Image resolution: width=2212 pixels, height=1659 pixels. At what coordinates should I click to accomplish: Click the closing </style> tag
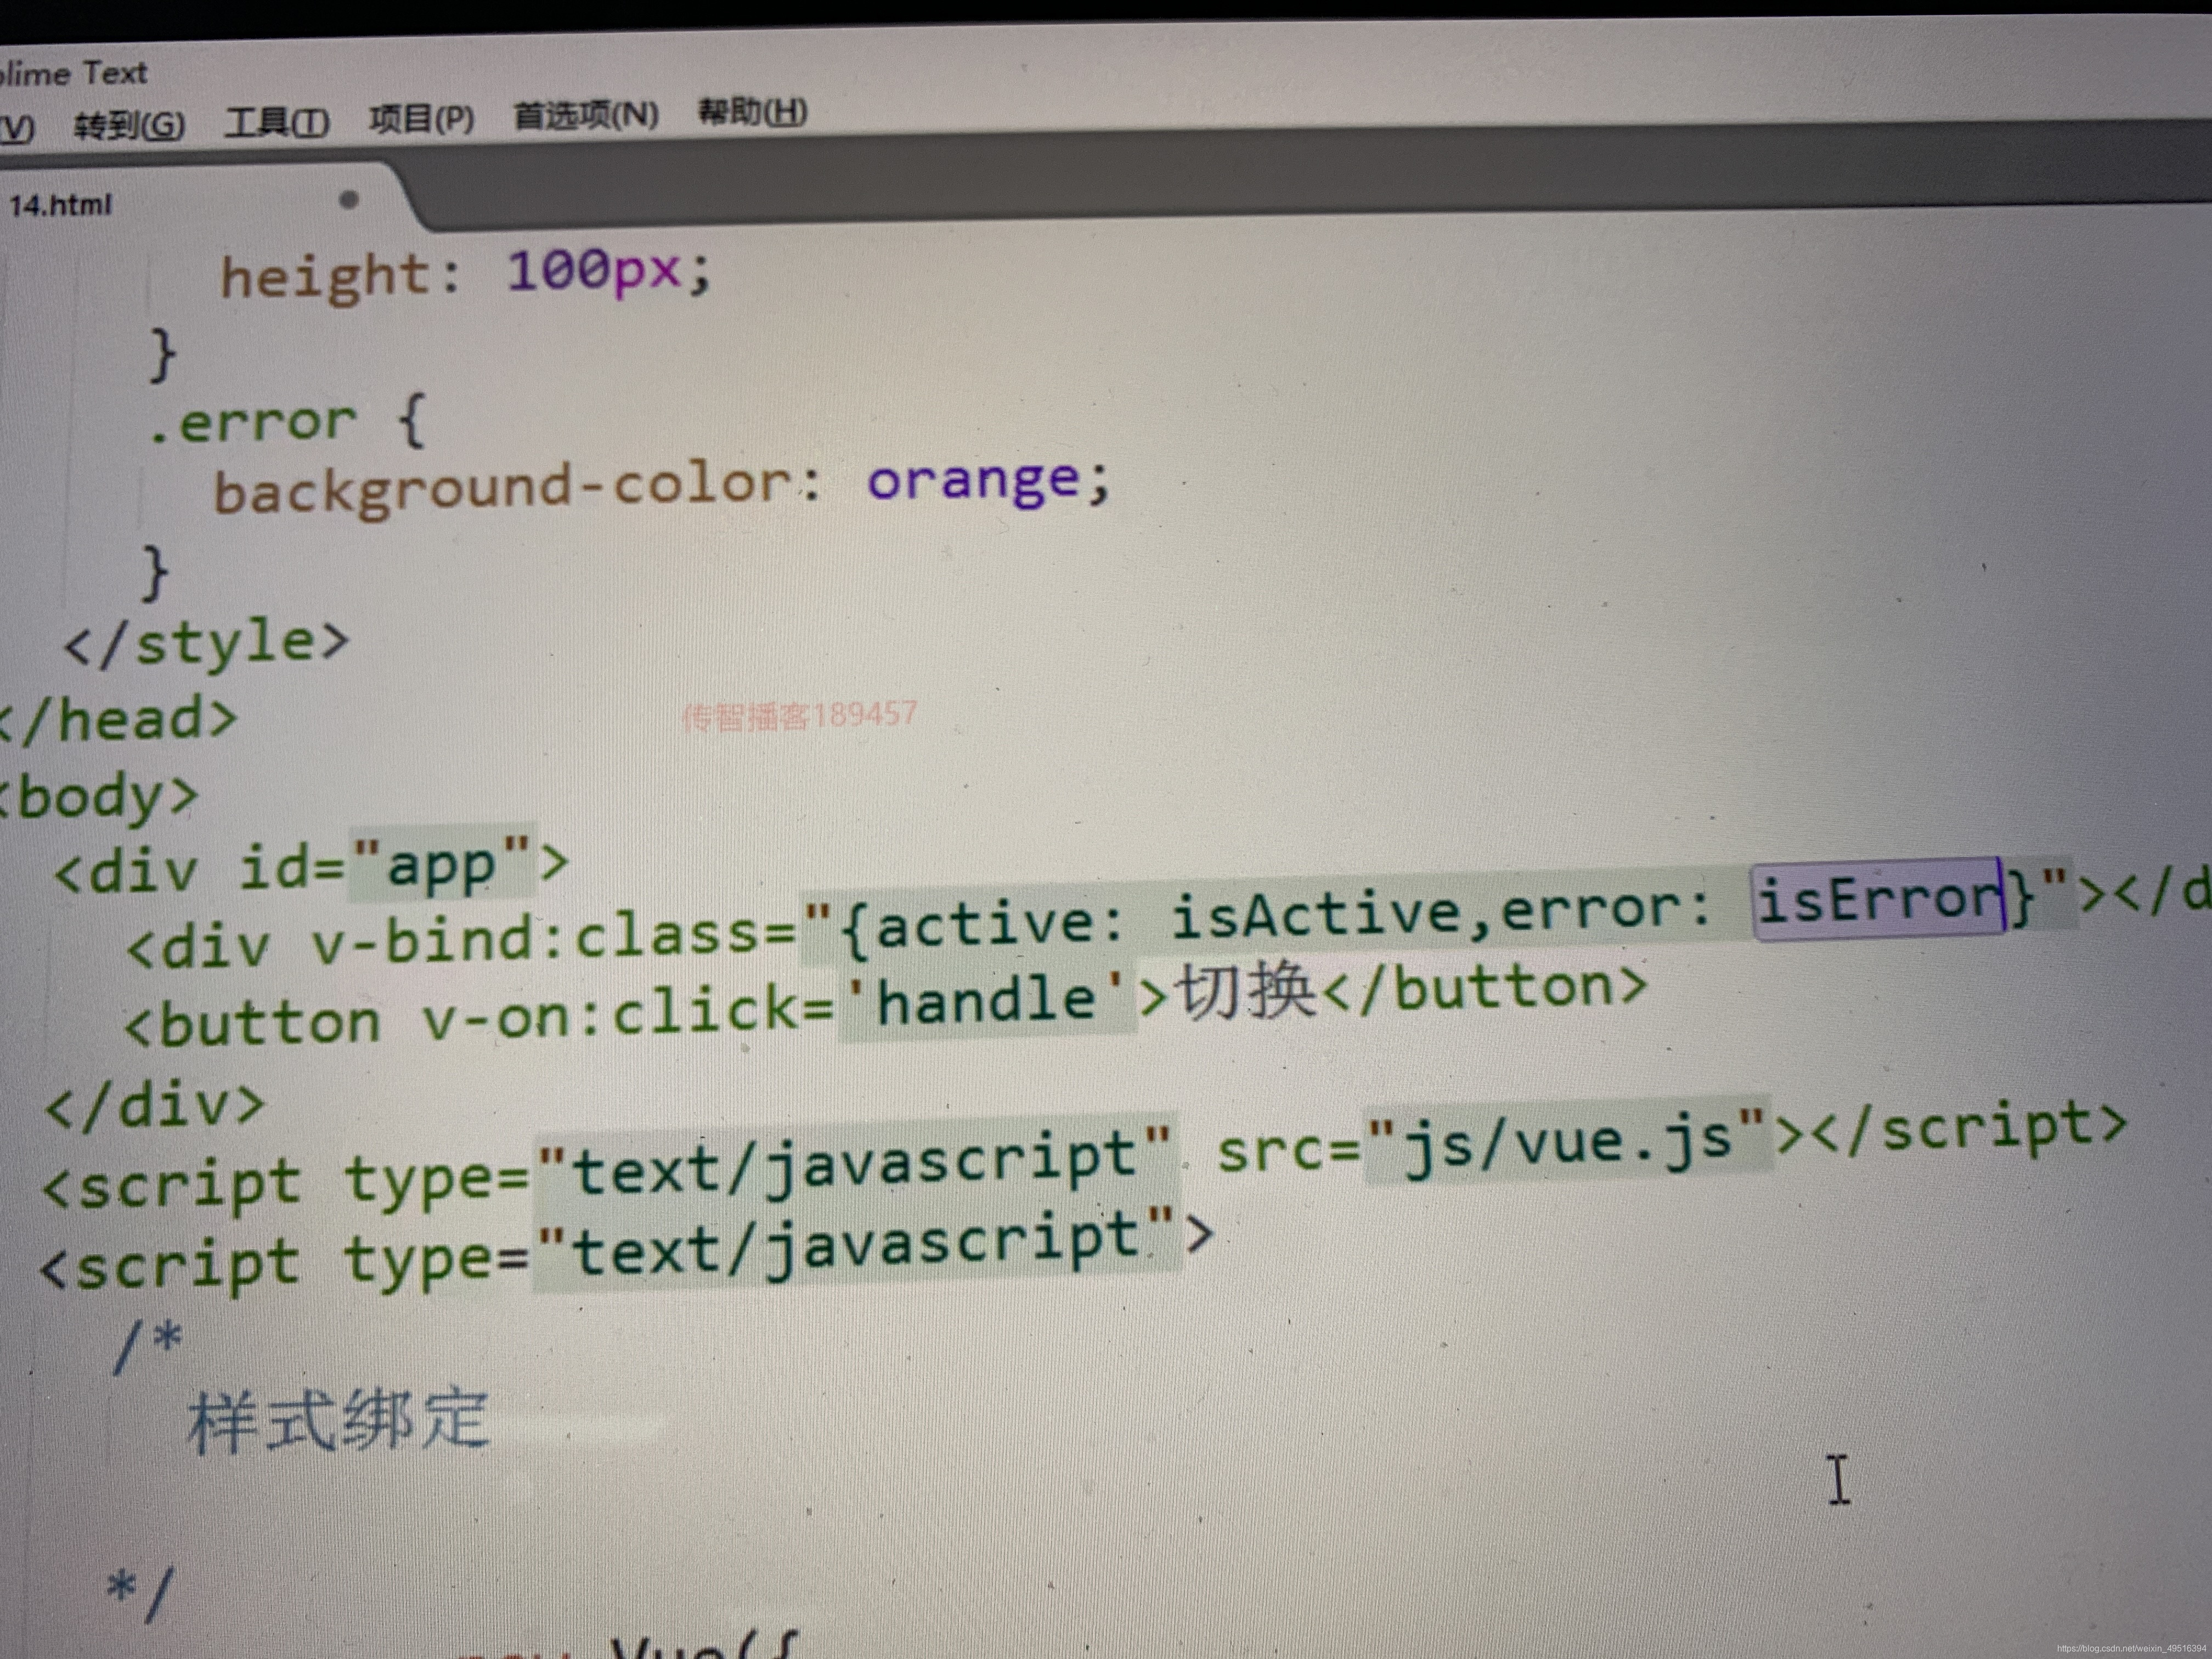206,643
